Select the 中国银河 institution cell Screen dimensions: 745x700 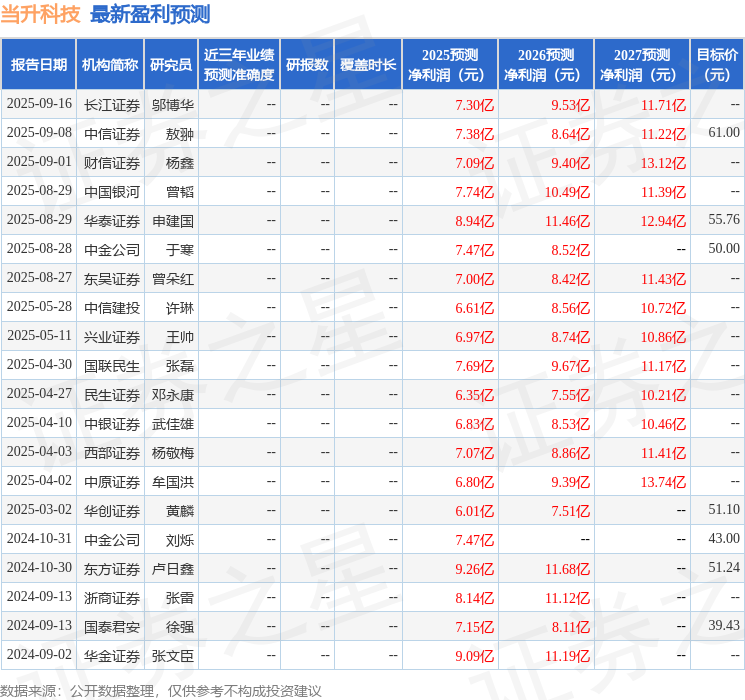[112, 192]
